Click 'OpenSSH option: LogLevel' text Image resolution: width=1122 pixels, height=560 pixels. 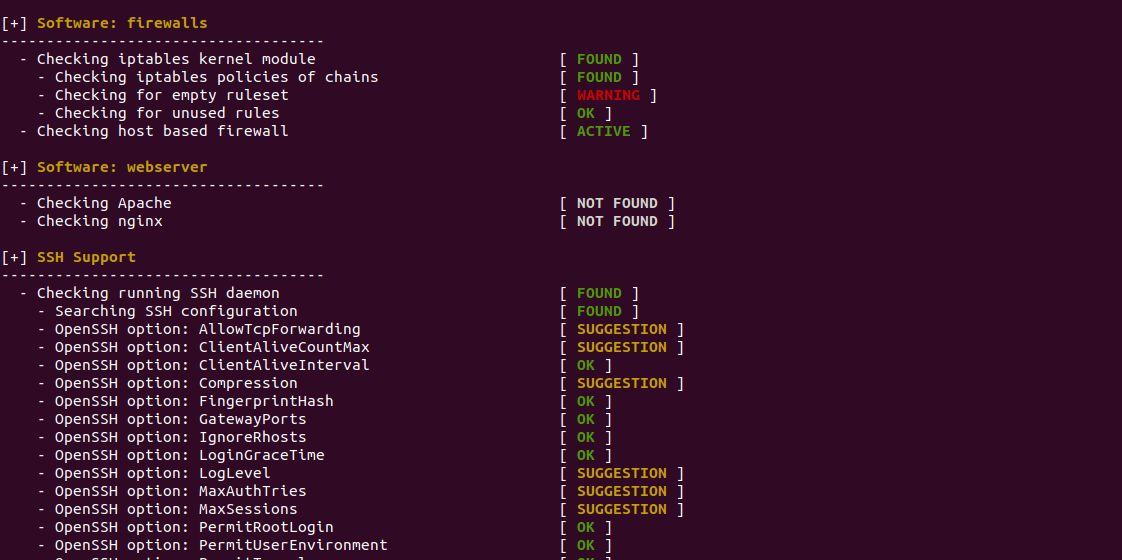click(162, 473)
